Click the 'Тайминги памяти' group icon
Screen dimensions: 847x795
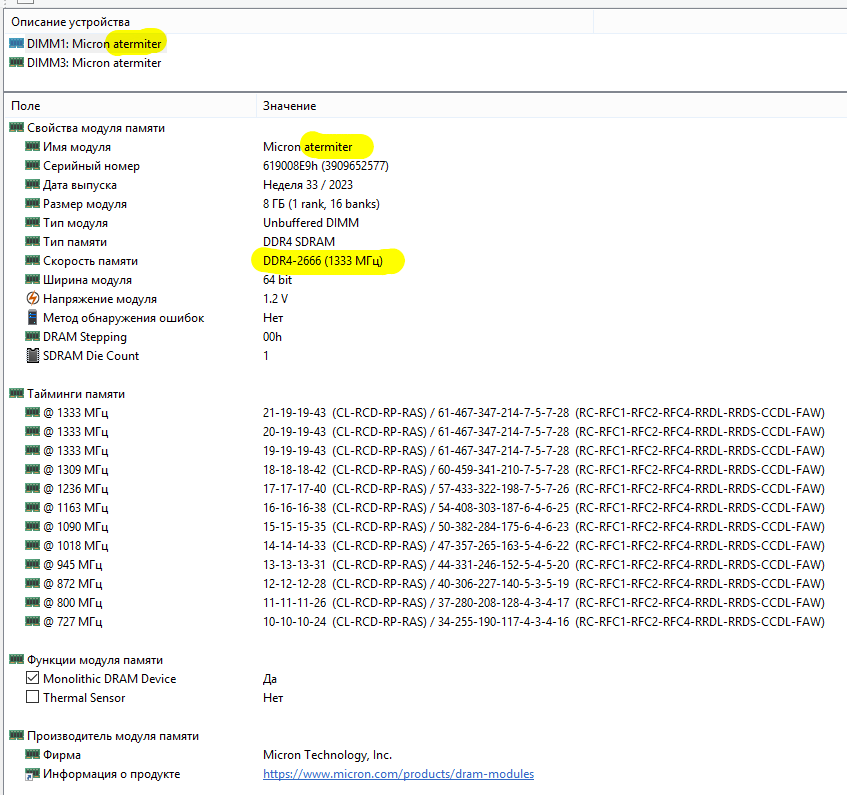point(16,393)
